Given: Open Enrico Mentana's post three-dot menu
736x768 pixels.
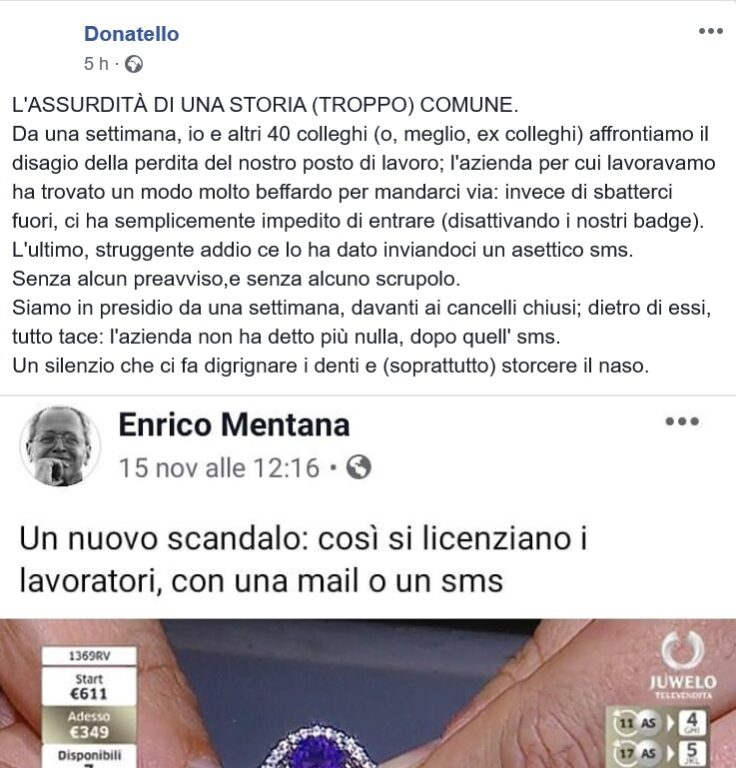Looking at the screenshot, I should point(682,421).
